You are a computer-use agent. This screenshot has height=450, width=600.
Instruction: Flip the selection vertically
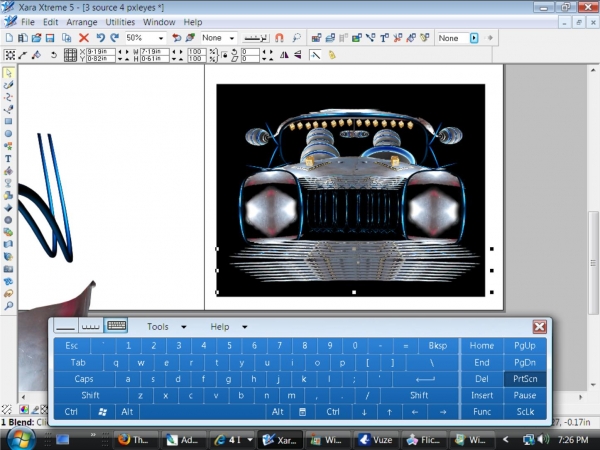point(298,55)
